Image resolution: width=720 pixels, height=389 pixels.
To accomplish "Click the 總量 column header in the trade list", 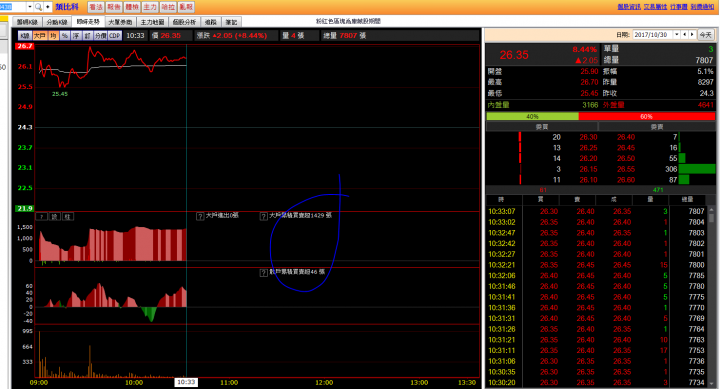I will click(687, 199).
